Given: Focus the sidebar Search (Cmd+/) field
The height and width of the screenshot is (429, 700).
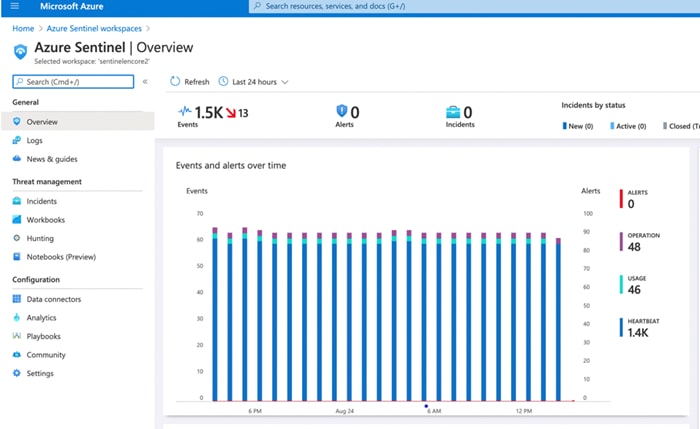Looking at the screenshot, I should [73, 82].
